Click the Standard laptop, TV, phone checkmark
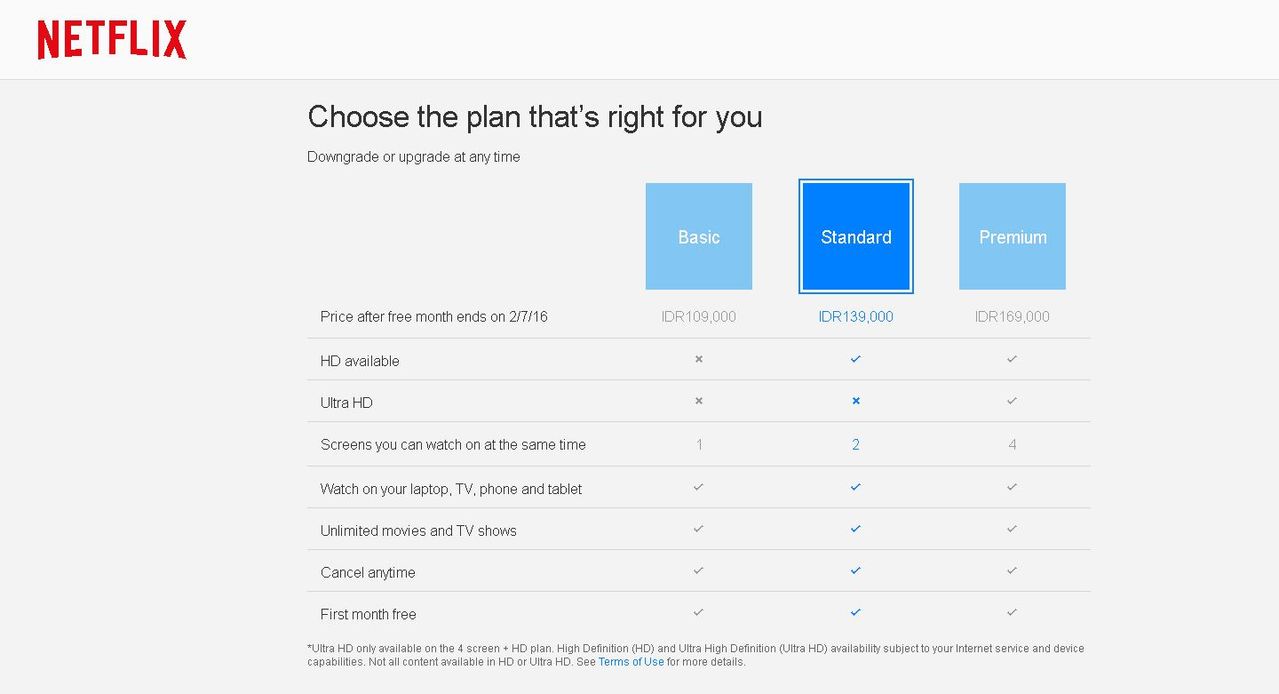1279x694 pixels. [856, 487]
